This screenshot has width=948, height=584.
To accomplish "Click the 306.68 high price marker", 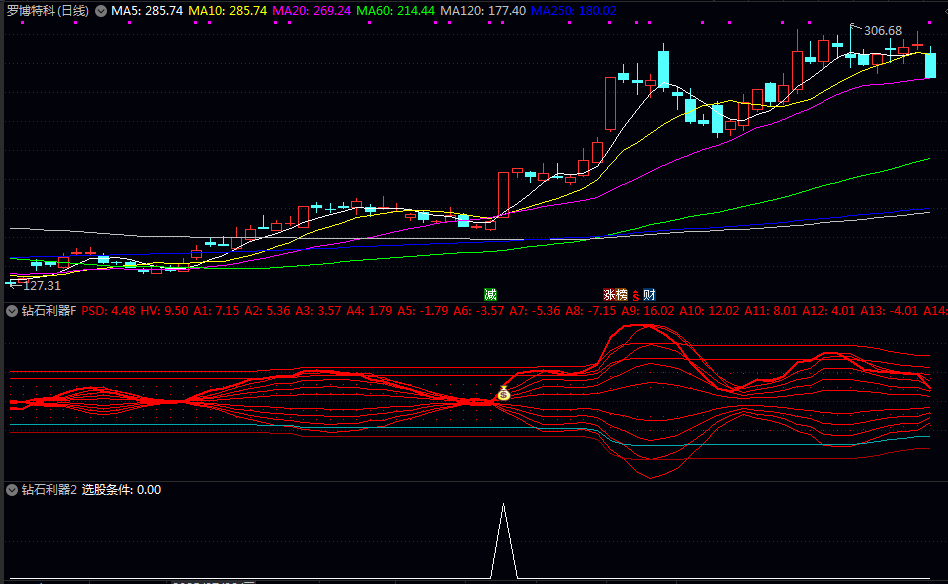I will (x=882, y=31).
